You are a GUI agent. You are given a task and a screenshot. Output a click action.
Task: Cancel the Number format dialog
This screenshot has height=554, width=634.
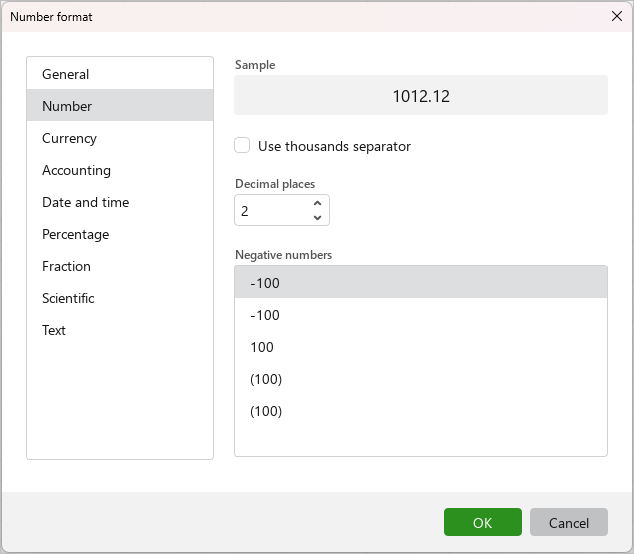coord(568,522)
